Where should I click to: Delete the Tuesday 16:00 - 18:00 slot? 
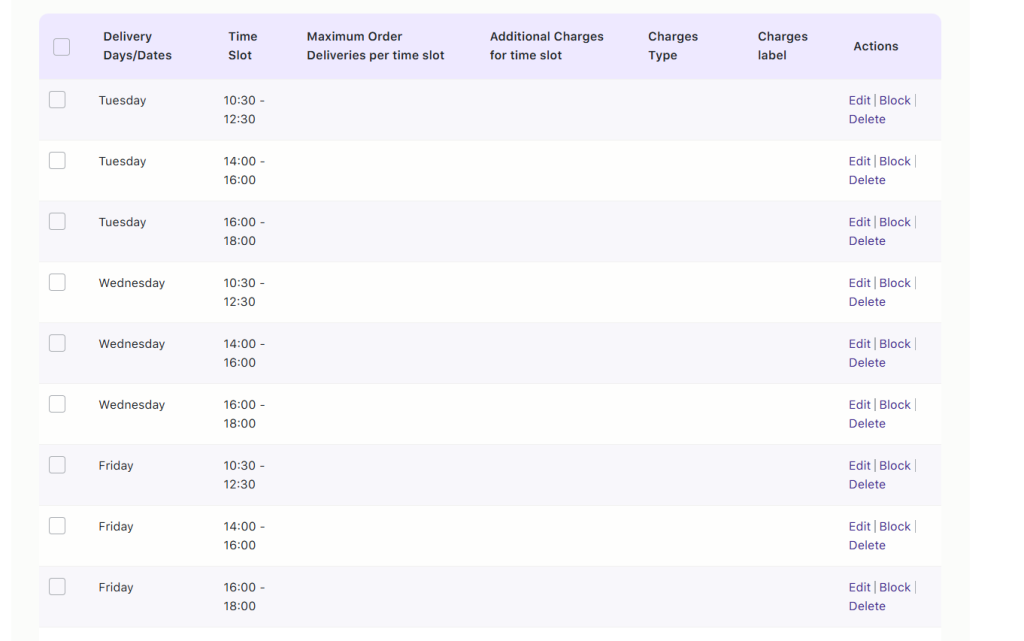[x=867, y=240]
